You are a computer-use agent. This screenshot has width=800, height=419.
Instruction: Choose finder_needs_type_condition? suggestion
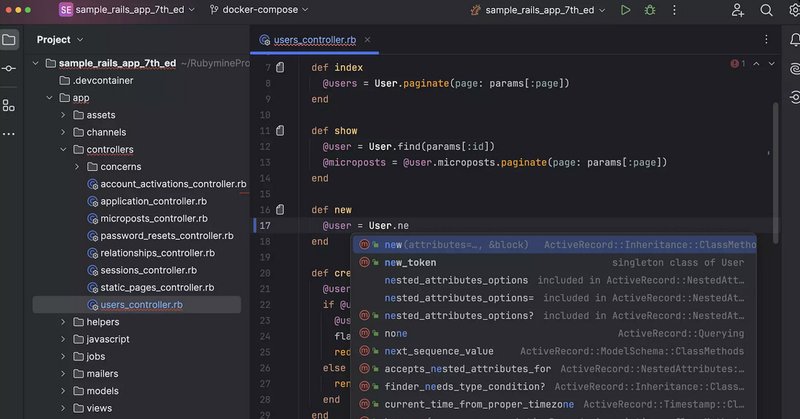coord(555,386)
